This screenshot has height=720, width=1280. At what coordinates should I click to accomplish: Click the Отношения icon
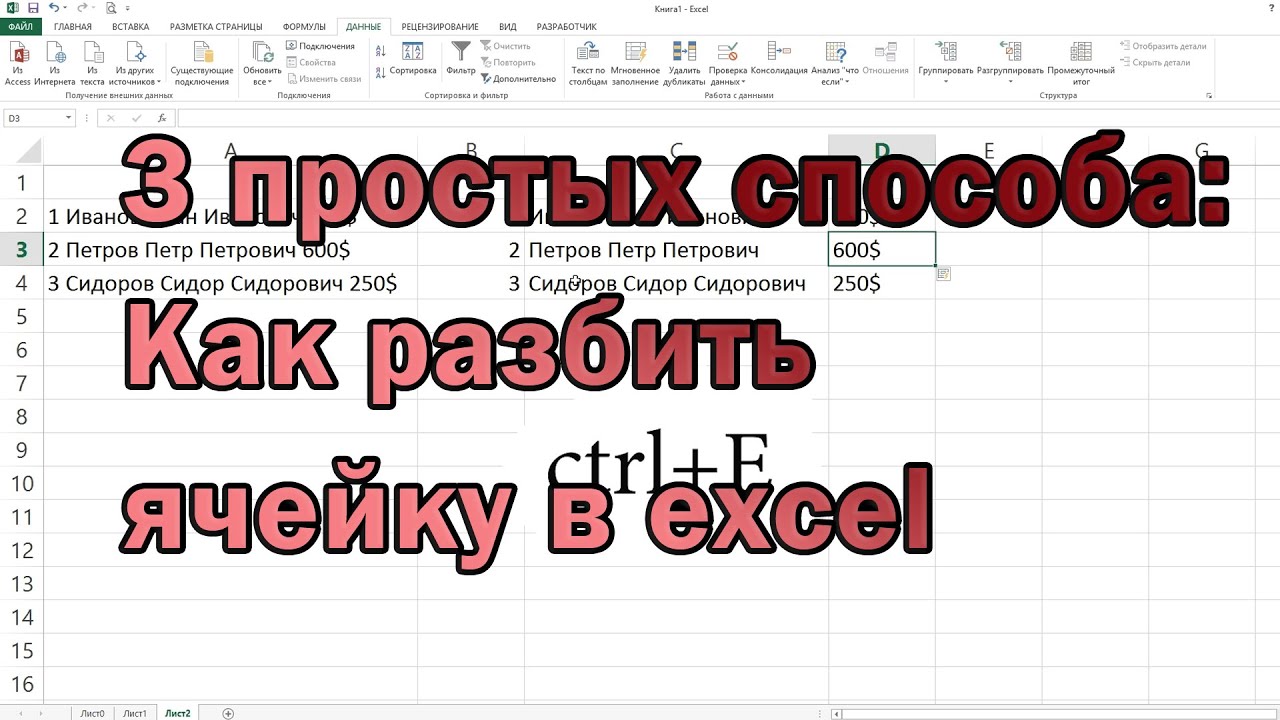885,59
